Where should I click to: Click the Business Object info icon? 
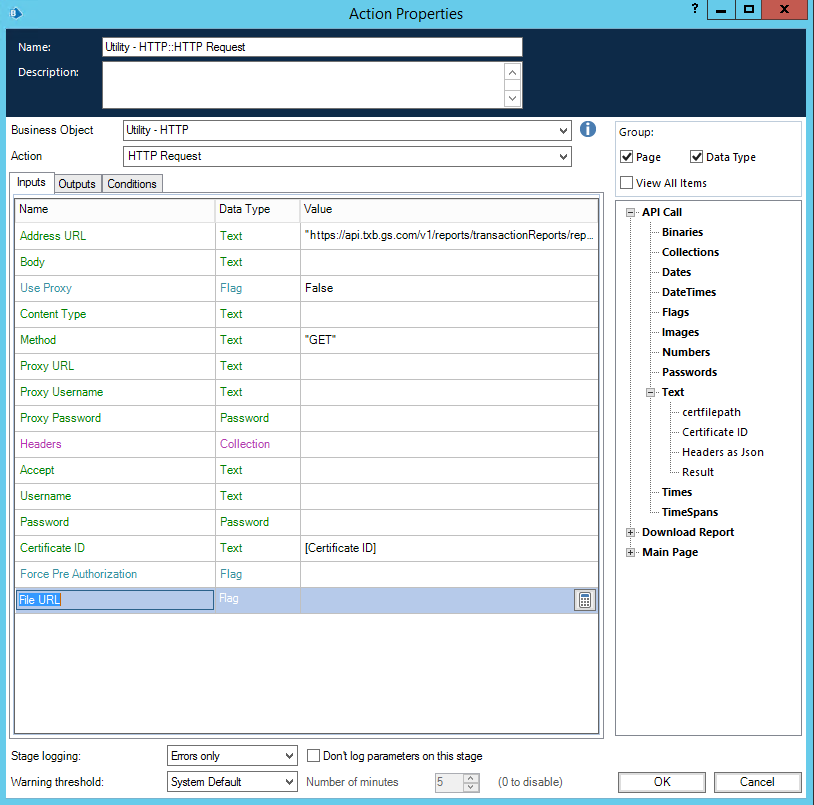pyautogui.click(x=588, y=130)
